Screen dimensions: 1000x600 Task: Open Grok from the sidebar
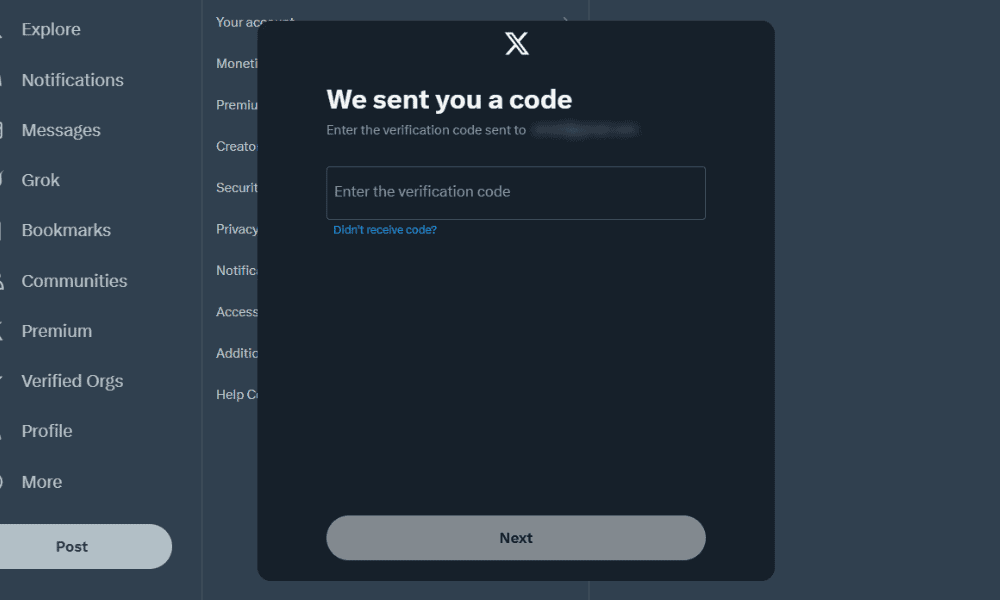(41, 180)
